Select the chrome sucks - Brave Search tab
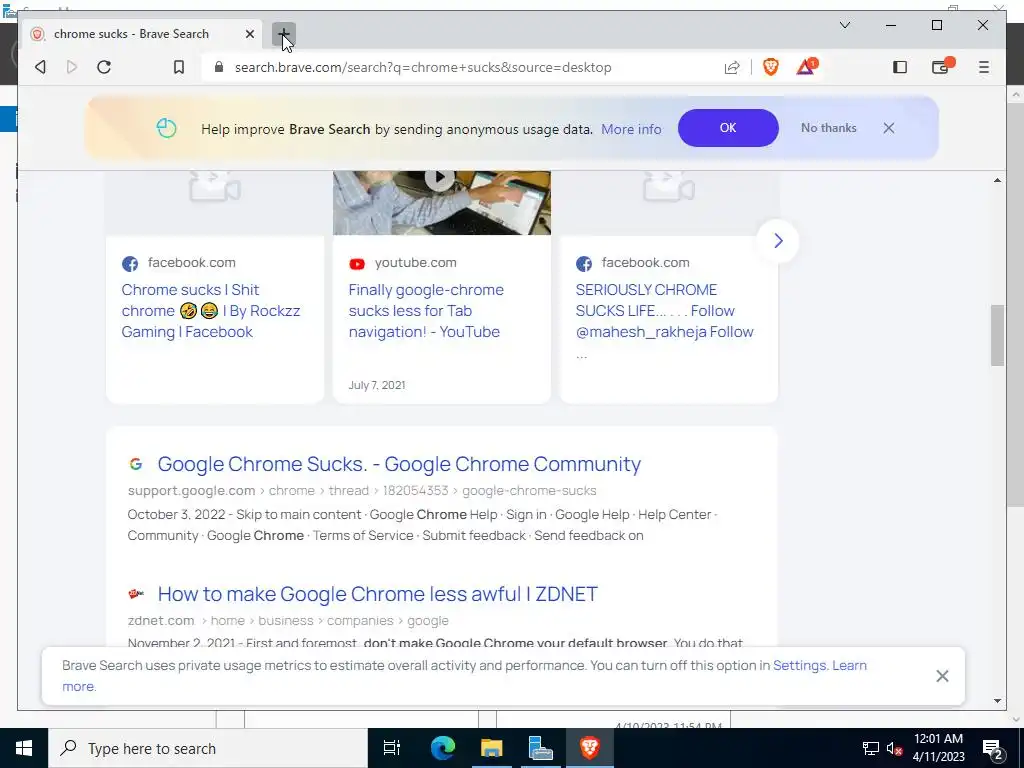1024x768 pixels. click(142, 34)
